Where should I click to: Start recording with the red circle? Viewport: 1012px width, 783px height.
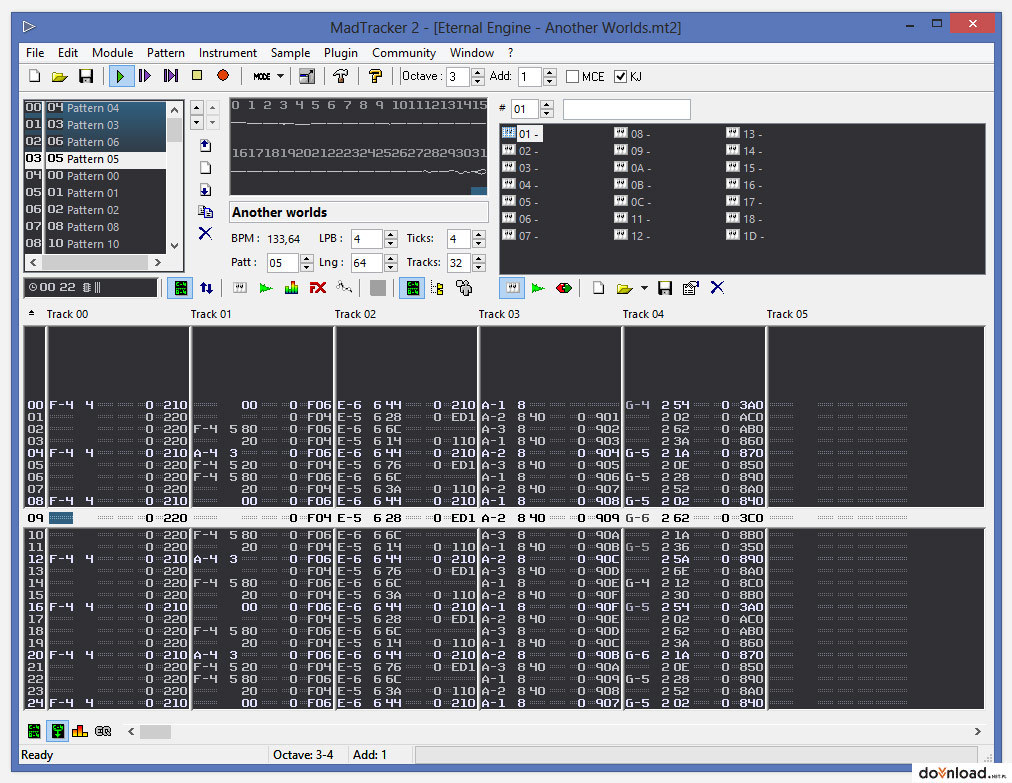[x=223, y=76]
